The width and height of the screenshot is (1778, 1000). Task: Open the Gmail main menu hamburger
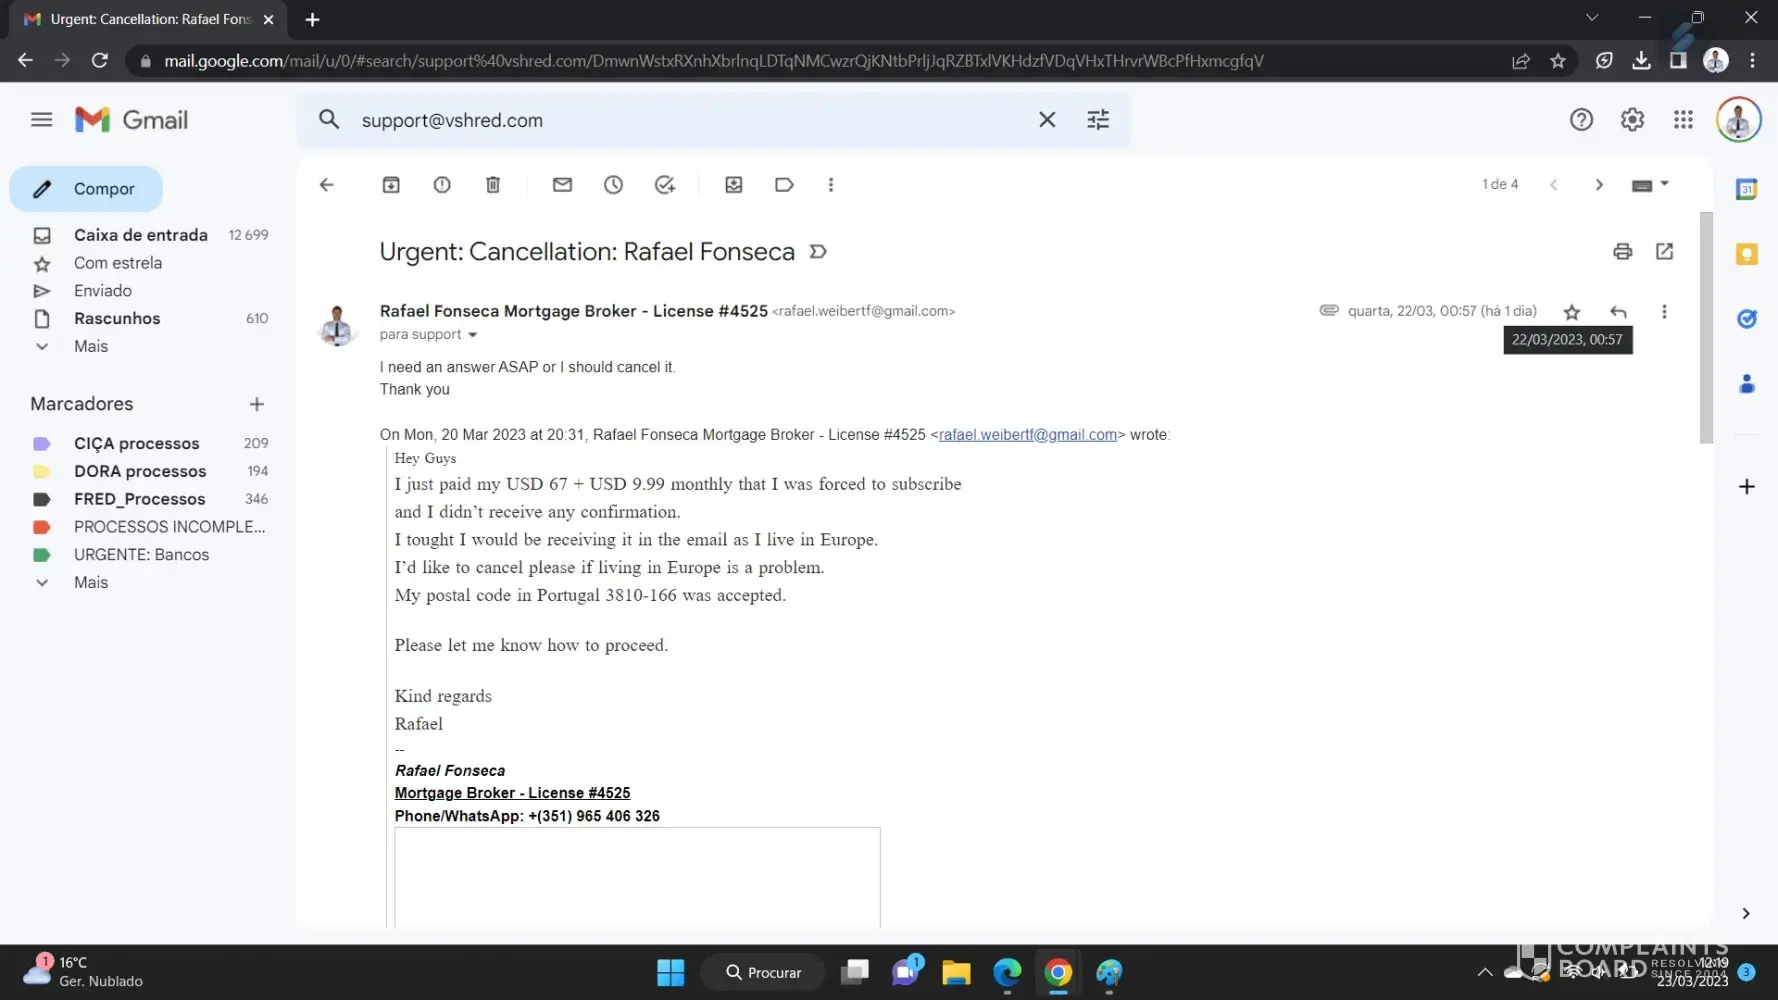coord(41,120)
